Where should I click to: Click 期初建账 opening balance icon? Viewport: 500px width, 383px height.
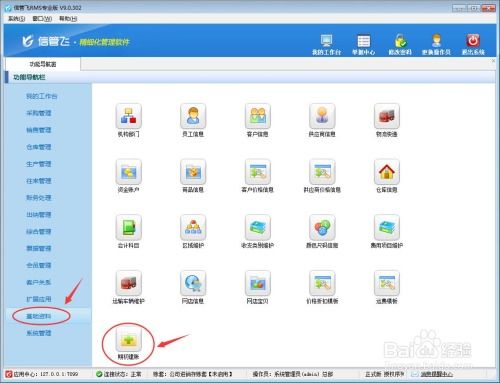[x=128, y=339]
